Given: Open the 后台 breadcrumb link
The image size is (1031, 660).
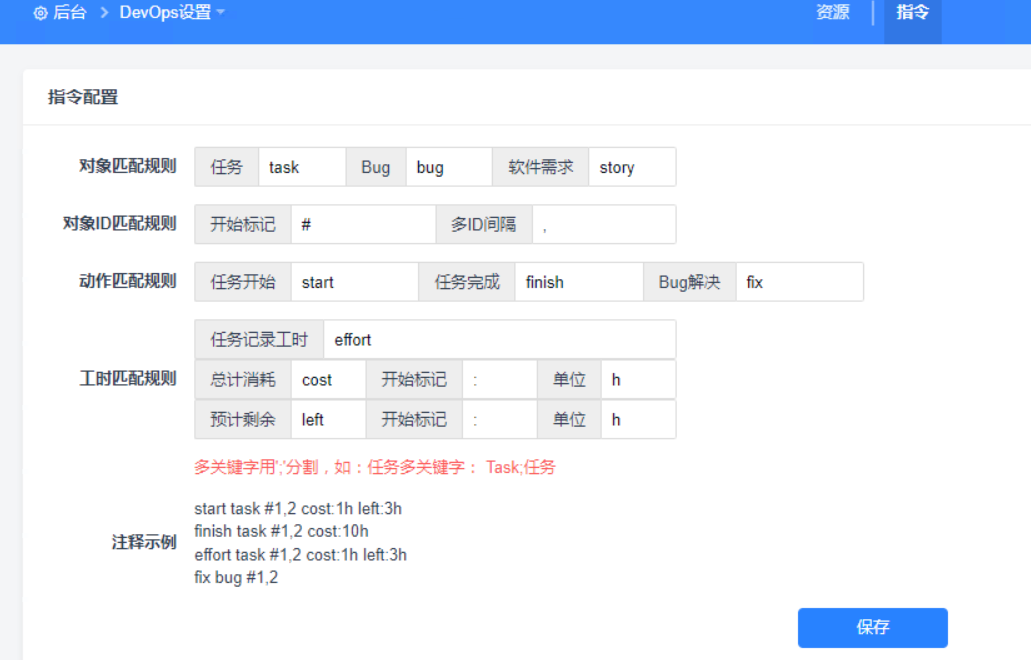Looking at the screenshot, I should click(x=70, y=12).
